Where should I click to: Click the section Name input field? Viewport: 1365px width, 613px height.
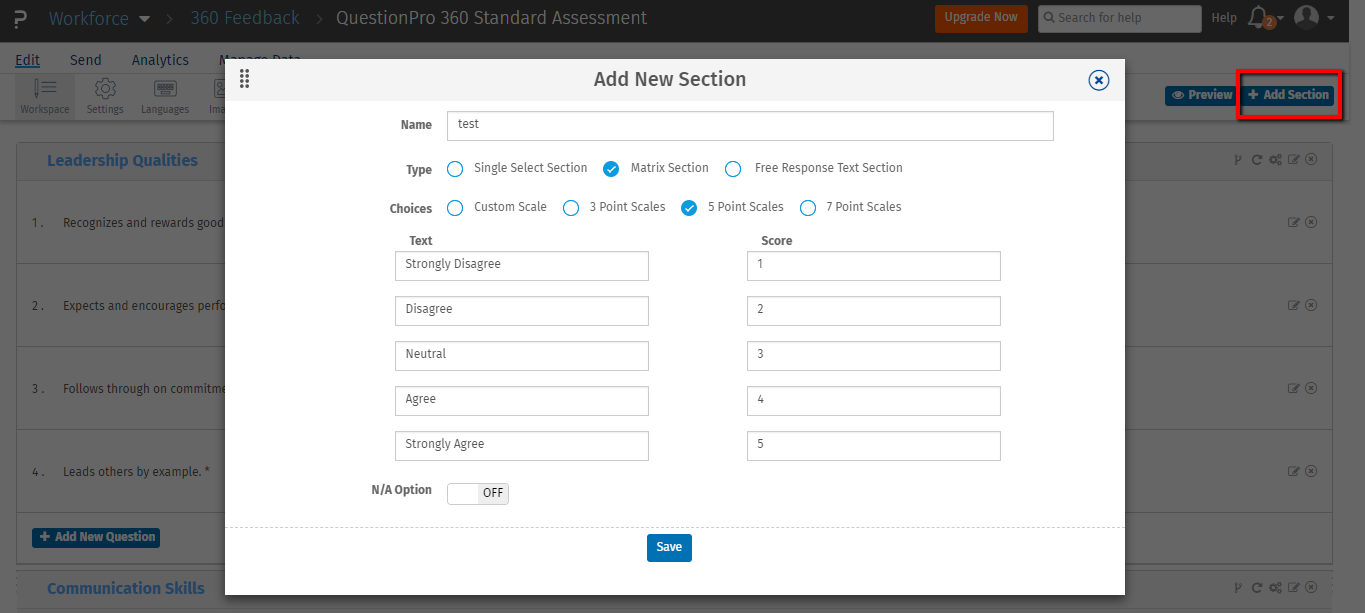[x=750, y=125]
